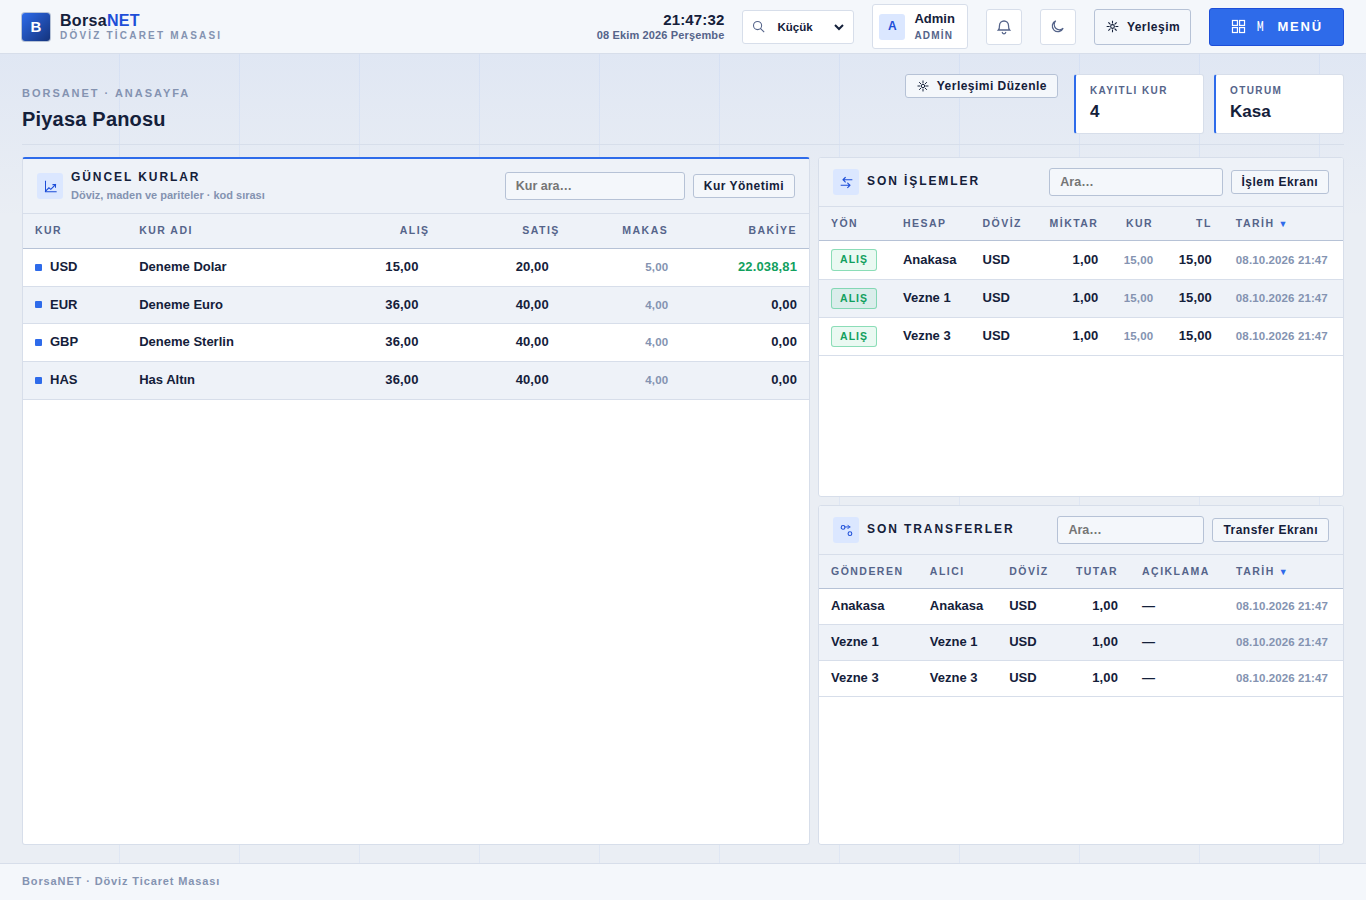The height and width of the screenshot is (900, 1366).
Task: Click the AÇIKLAMA column header
Action: pyautogui.click(x=1175, y=572)
